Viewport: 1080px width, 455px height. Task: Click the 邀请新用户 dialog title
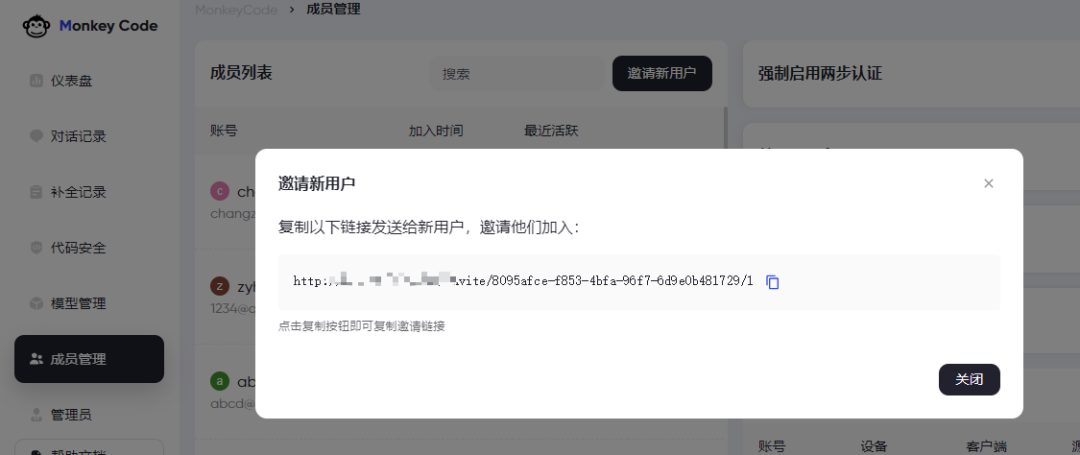coord(317,183)
